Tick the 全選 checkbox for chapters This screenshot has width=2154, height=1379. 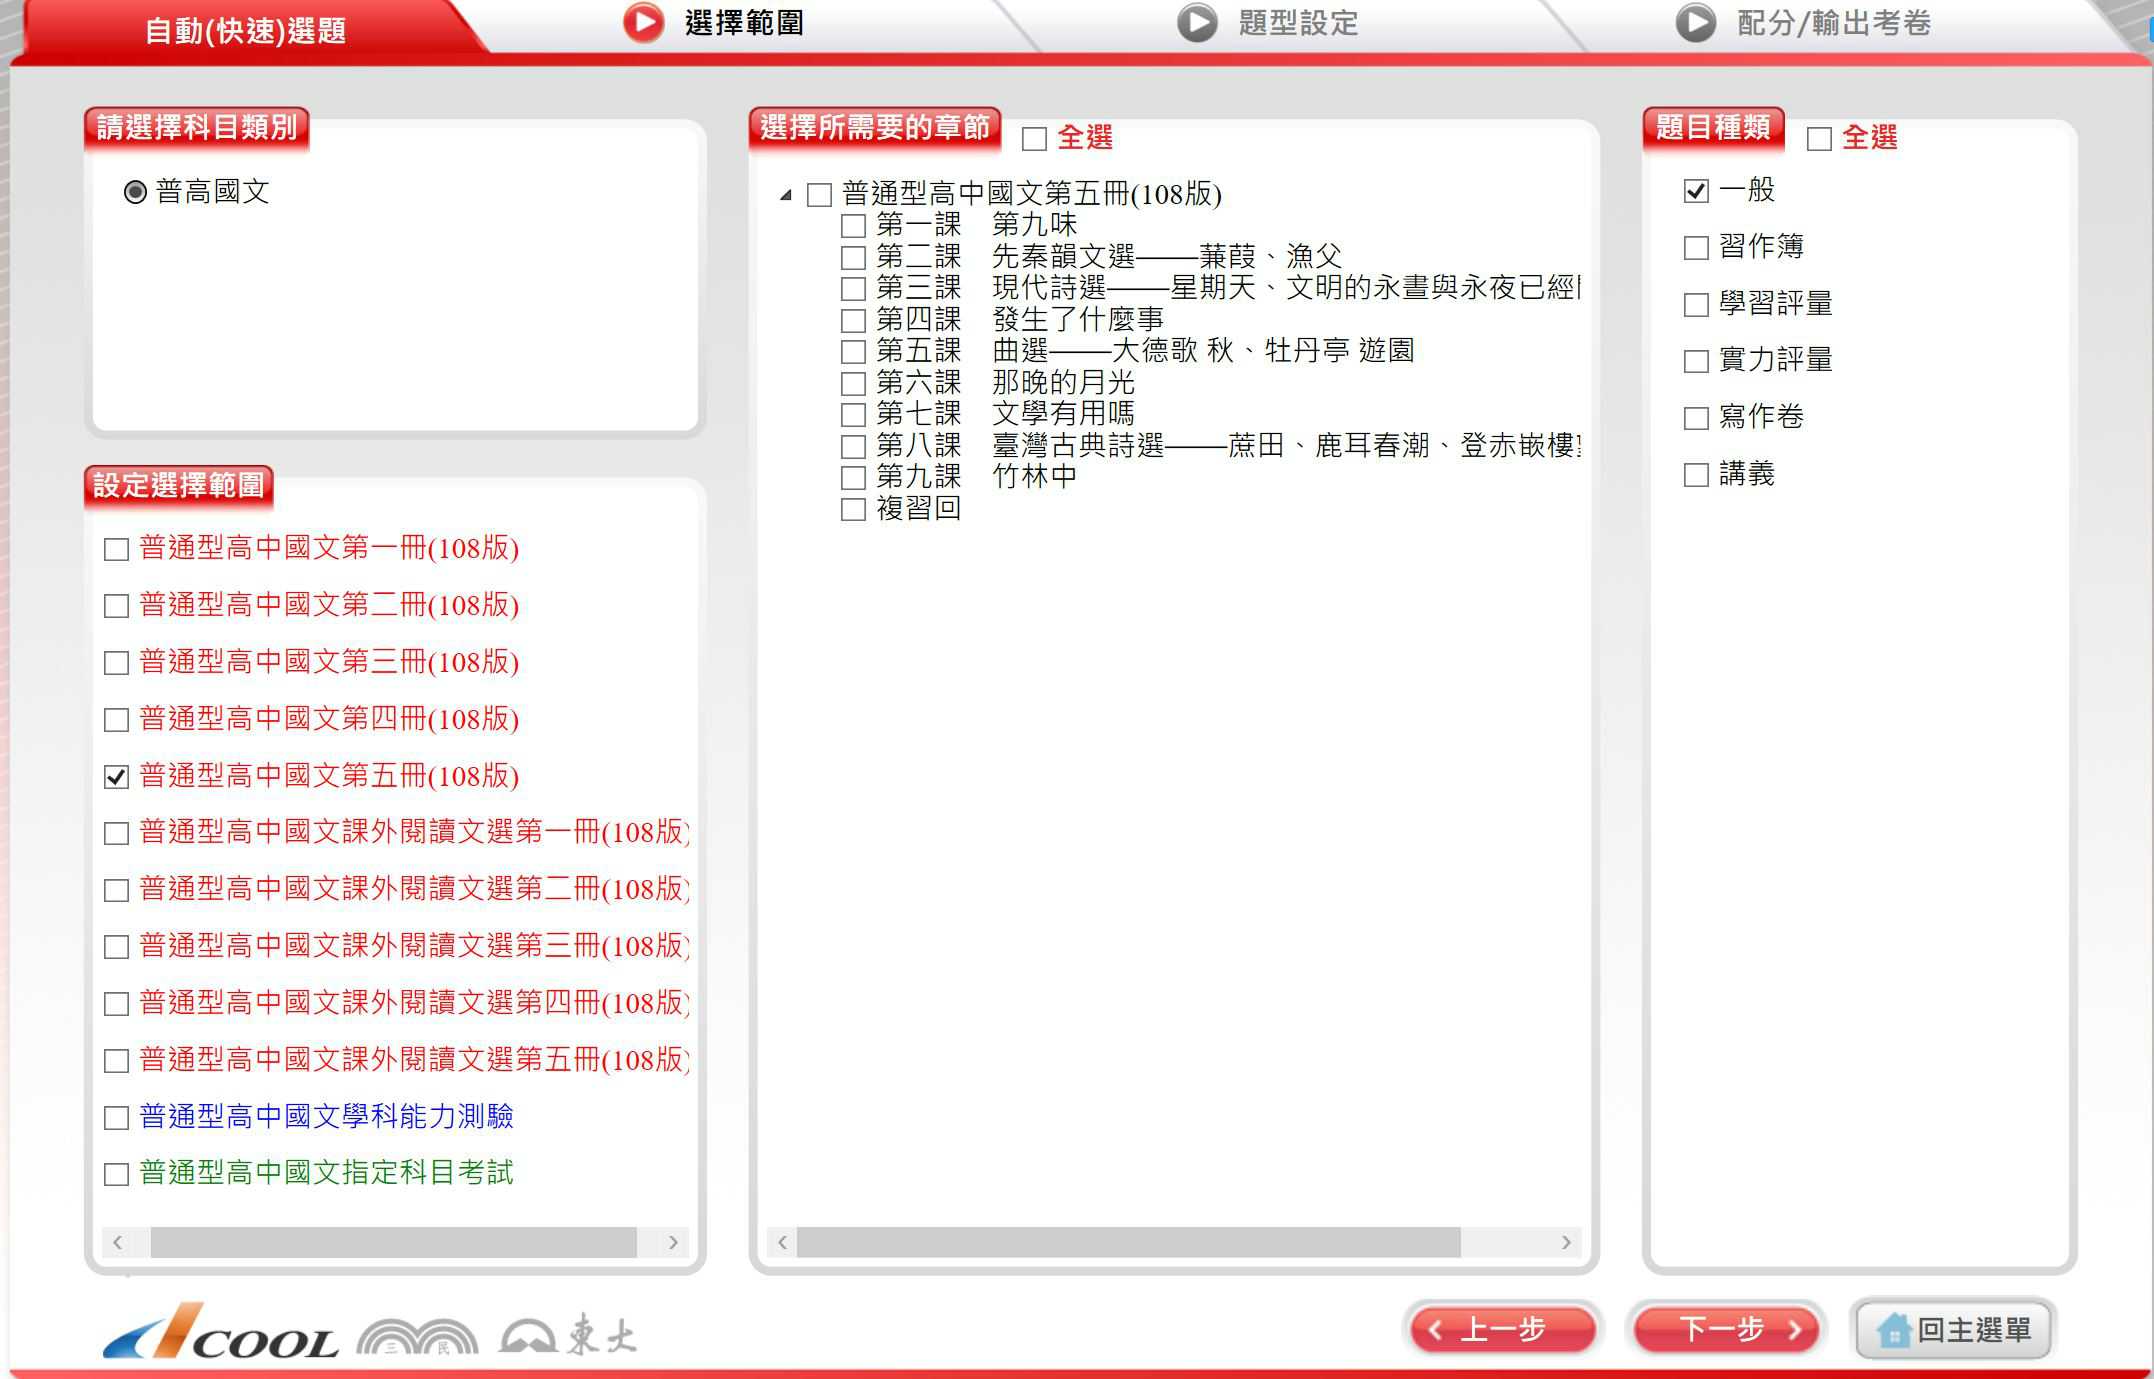coord(1035,139)
